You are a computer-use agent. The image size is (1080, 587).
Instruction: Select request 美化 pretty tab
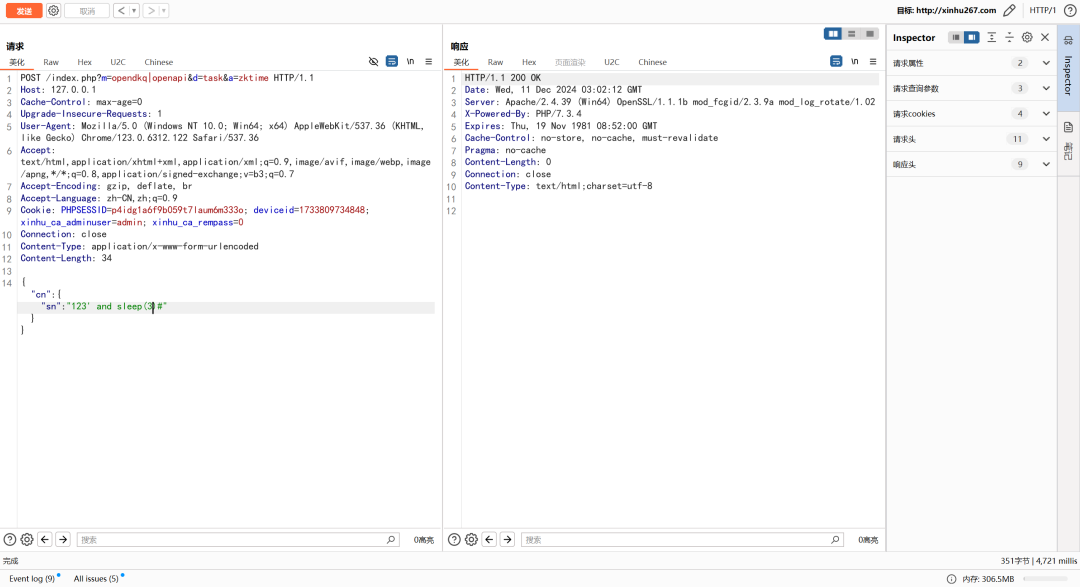[x=17, y=62]
